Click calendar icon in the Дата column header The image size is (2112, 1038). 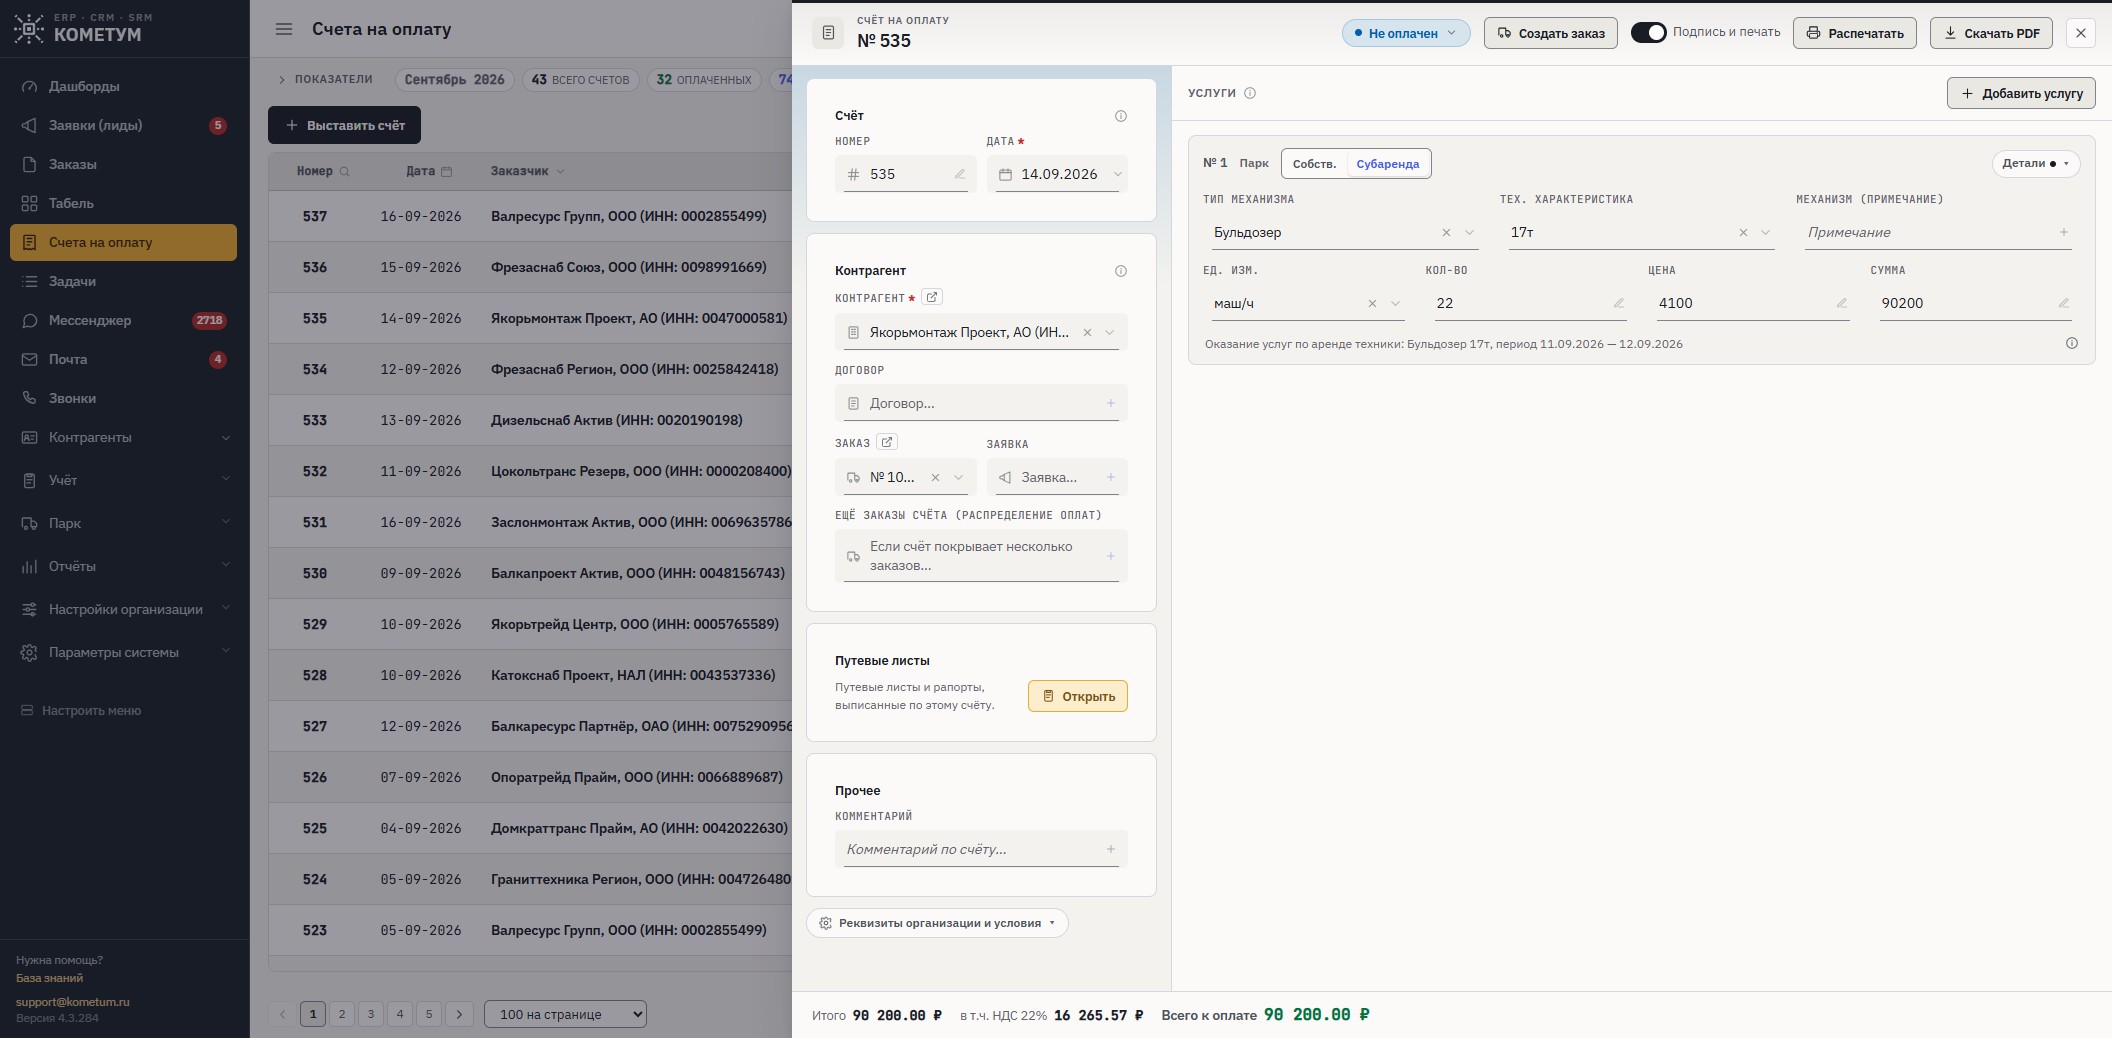click(x=447, y=171)
